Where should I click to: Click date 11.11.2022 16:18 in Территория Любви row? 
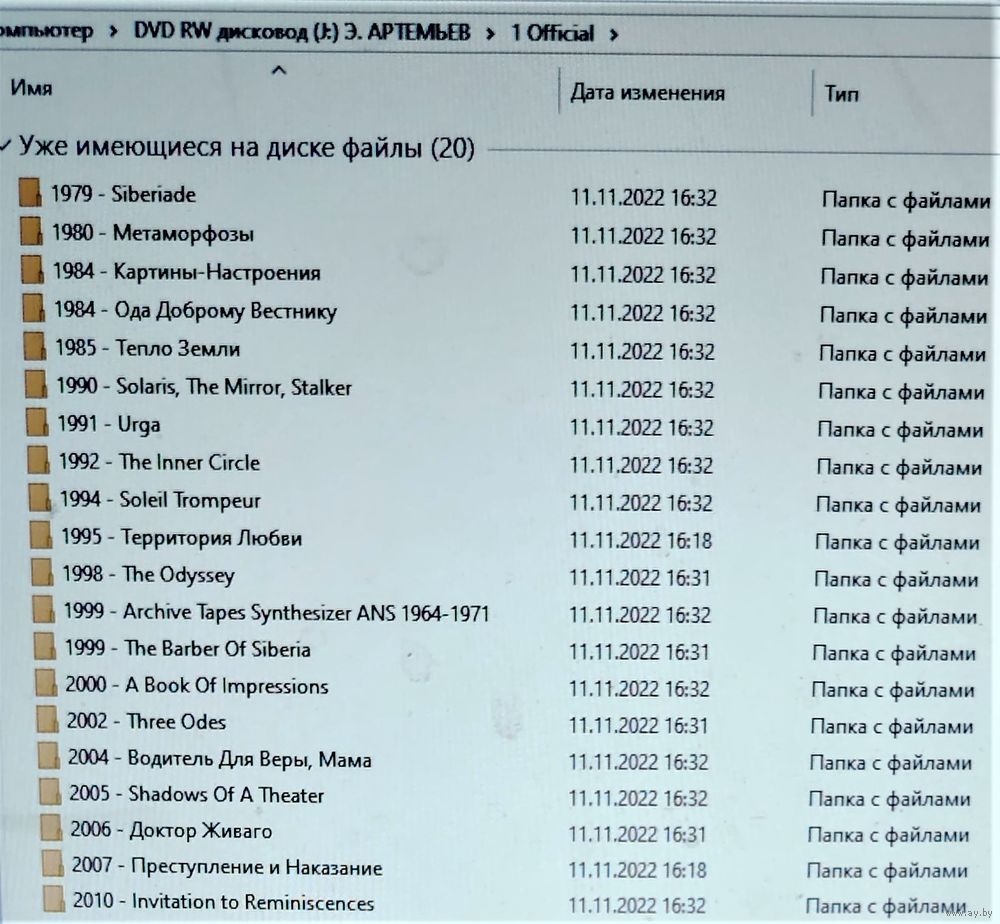click(640, 541)
